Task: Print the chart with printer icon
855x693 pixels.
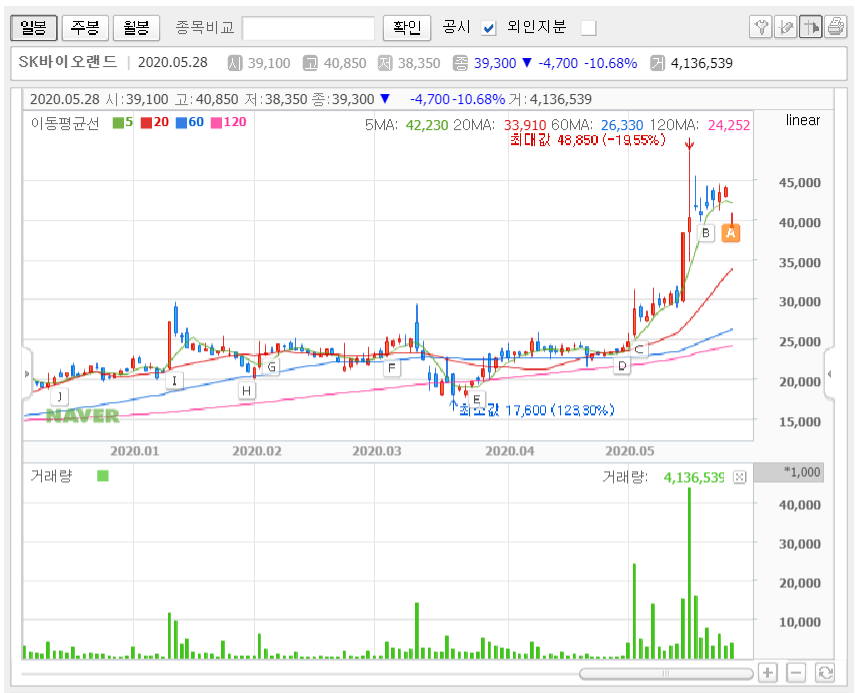Action: coord(835,27)
